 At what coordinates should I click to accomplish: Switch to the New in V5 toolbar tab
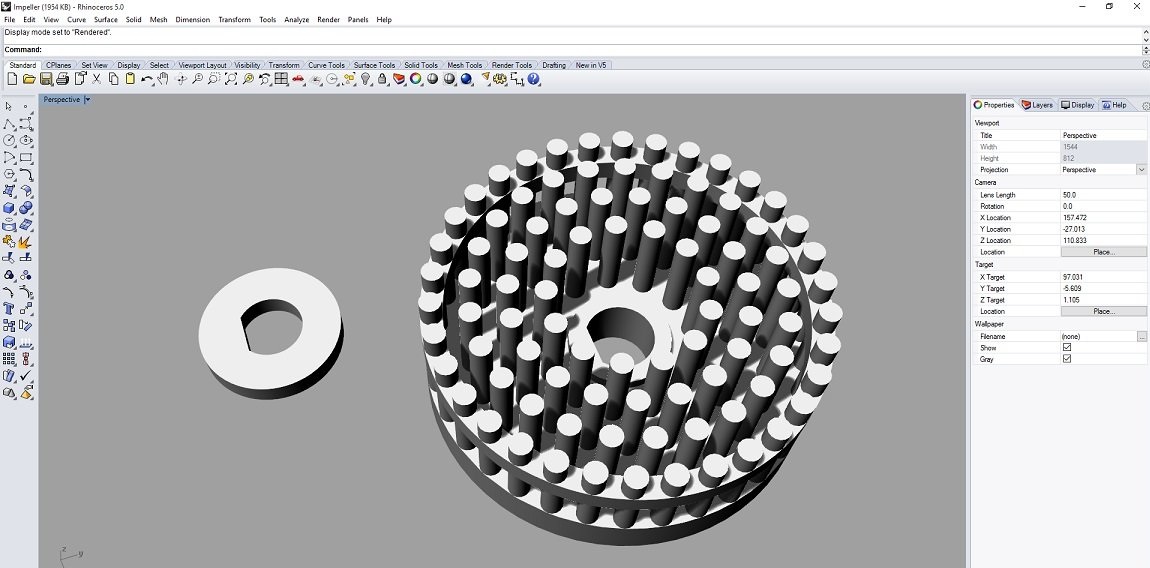click(590, 65)
